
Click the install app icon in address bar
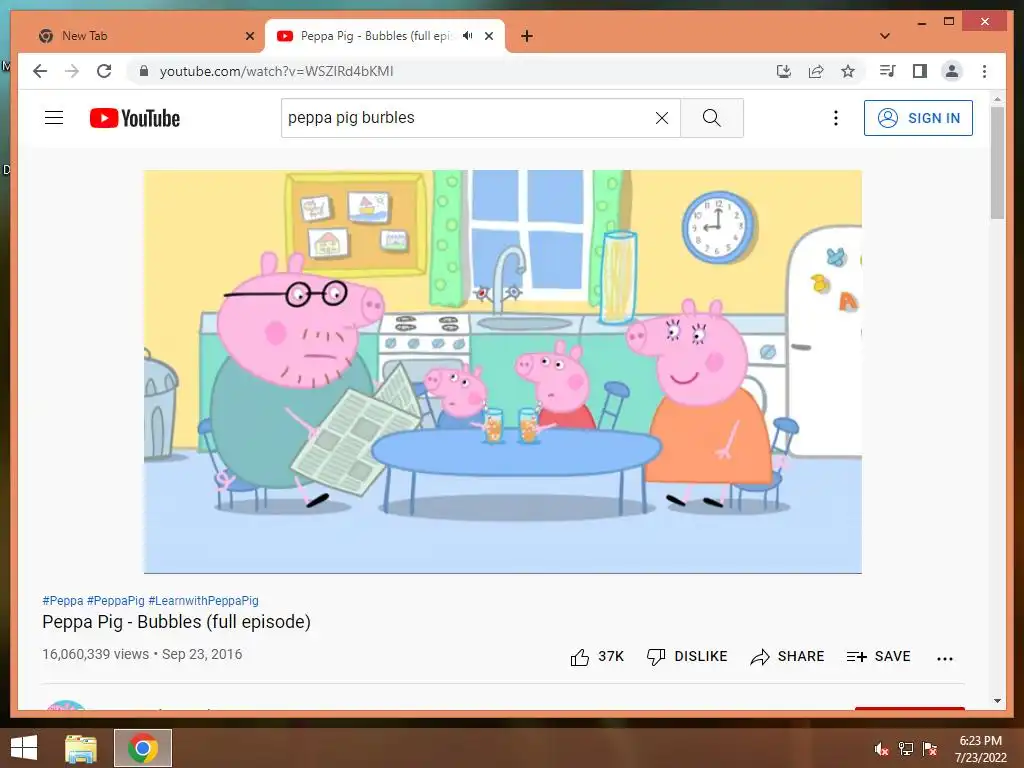click(784, 71)
